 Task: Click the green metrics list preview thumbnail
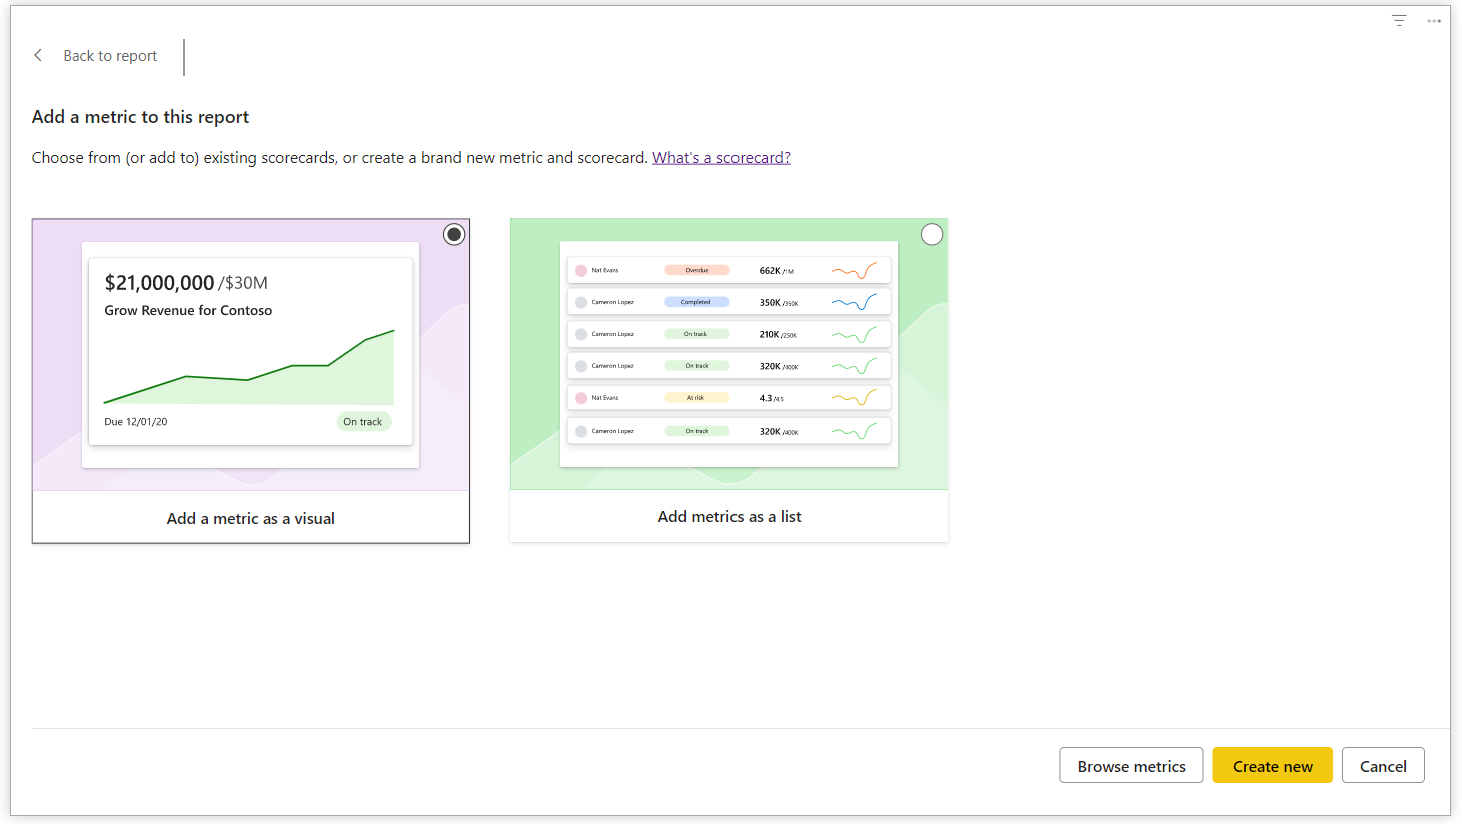point(729,354)
